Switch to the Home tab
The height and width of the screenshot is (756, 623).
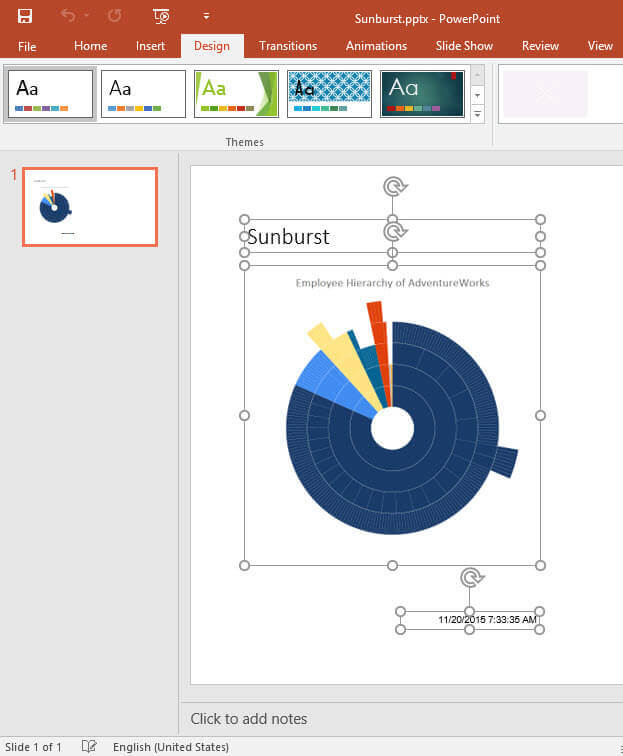pos(91,46)
